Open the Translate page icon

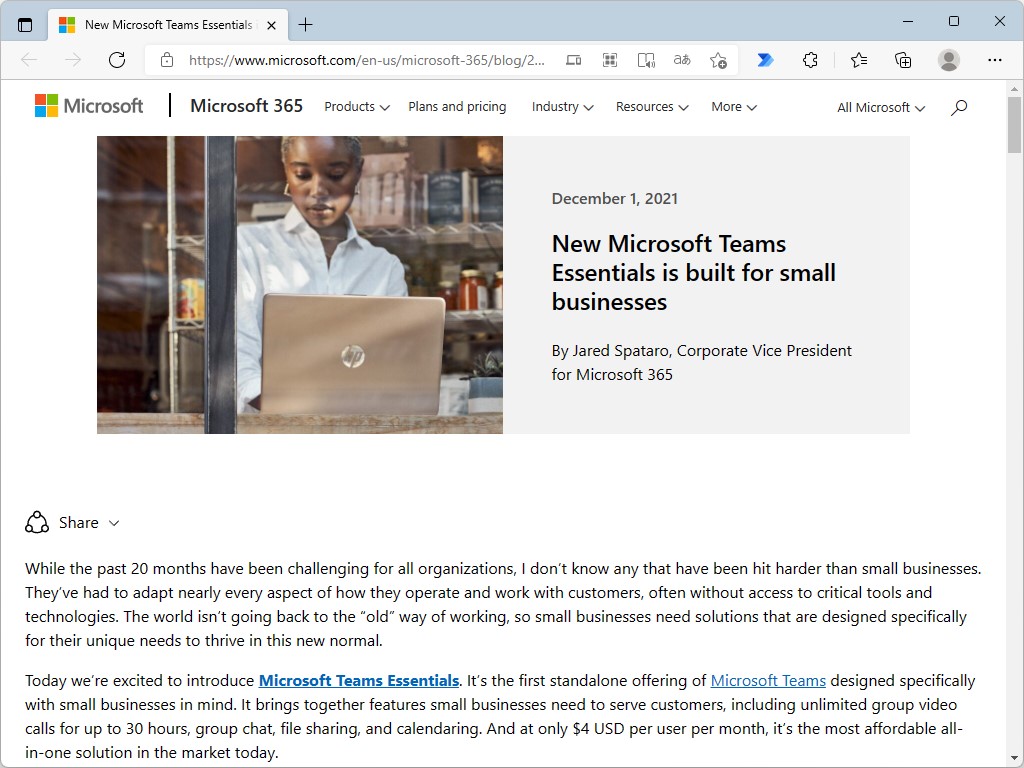coord(682,60)
